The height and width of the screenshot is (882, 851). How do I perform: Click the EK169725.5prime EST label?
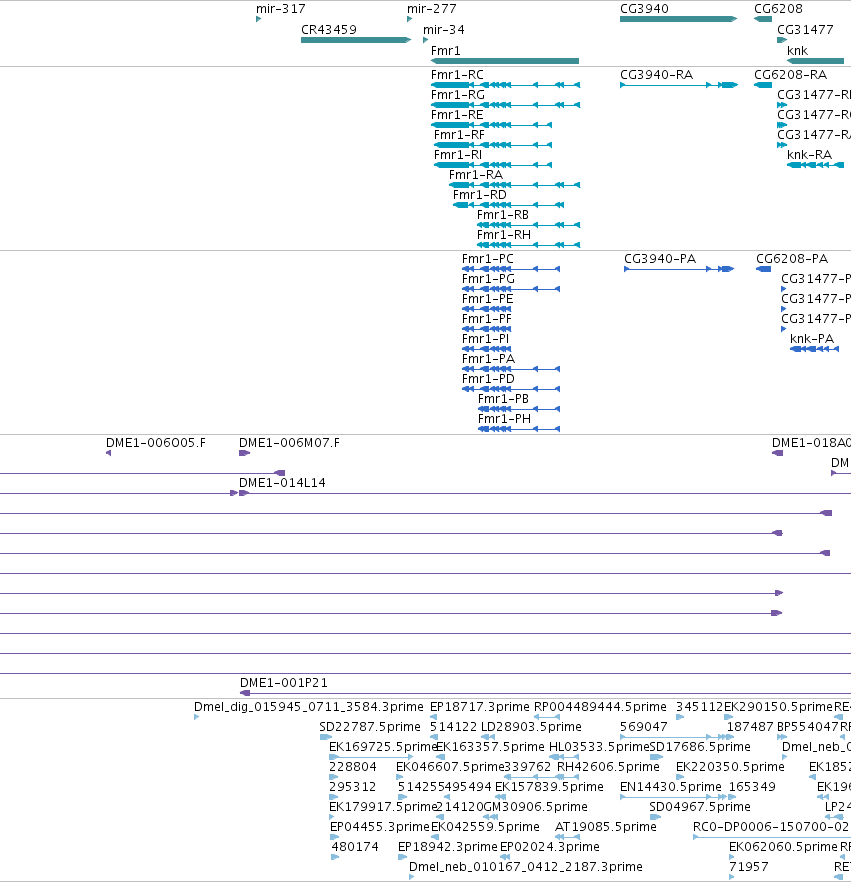(383, 747)
